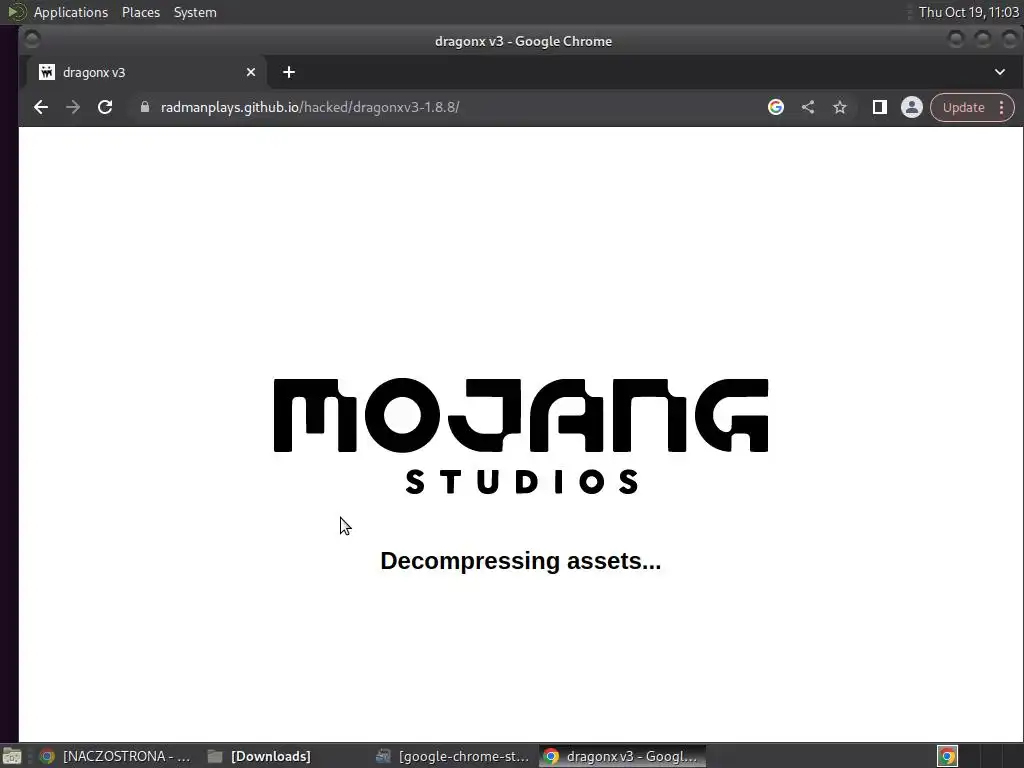Bookmark this tab with the star icon
The width and height of the screenshot is (1024, 768).
840,107
